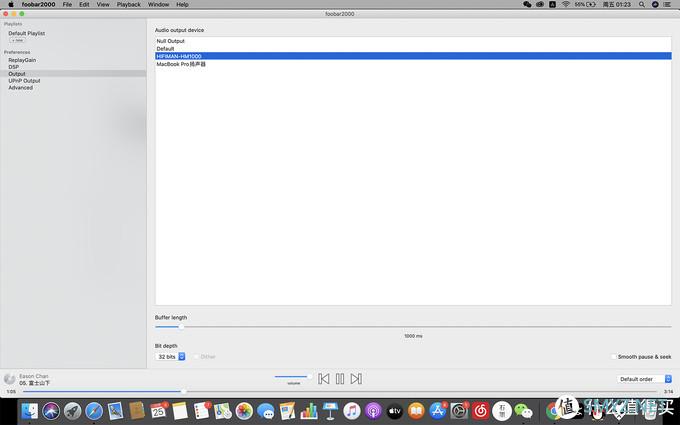Open Spotlight search magnifier
Viewport: 680px width, 425px height.
(641, 4)
